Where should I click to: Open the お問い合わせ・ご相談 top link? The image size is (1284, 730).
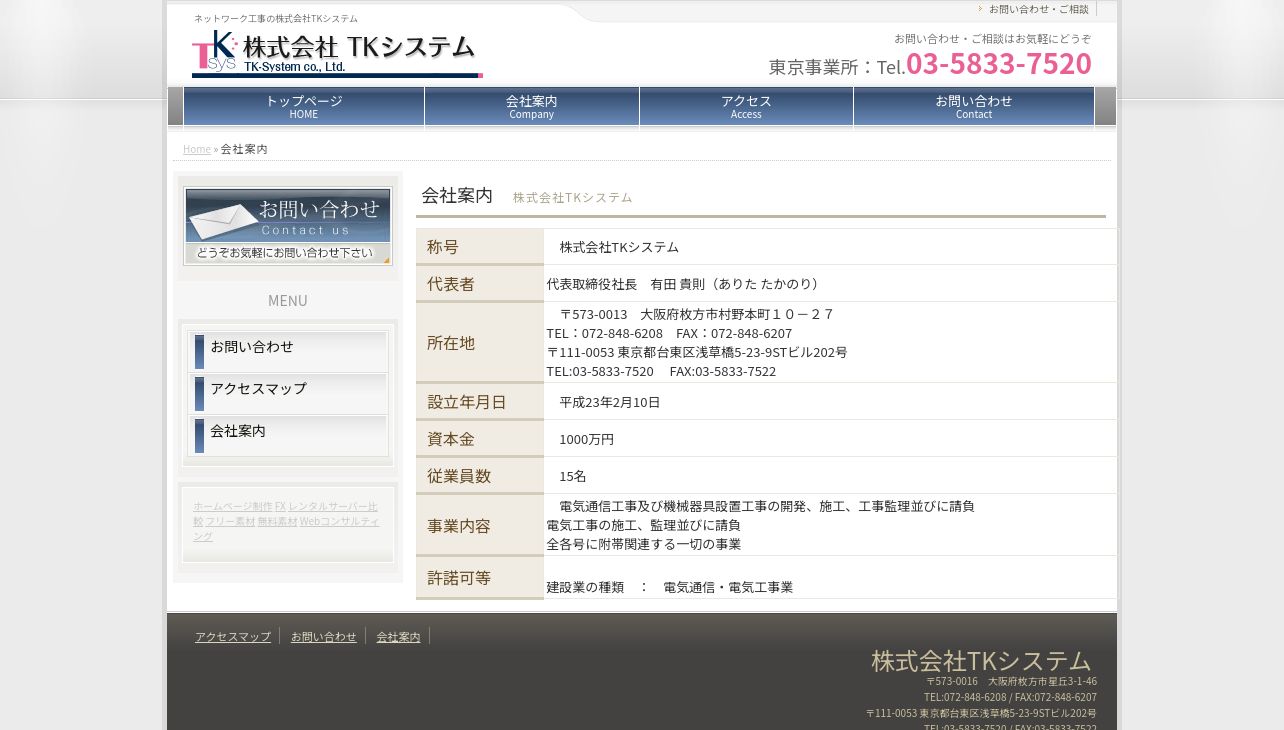[x=1038, y=9]
